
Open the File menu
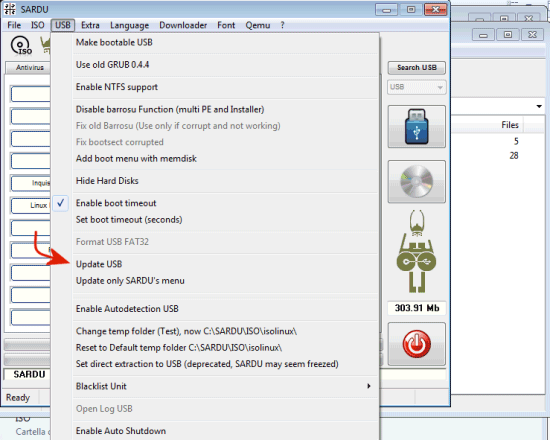14,25
